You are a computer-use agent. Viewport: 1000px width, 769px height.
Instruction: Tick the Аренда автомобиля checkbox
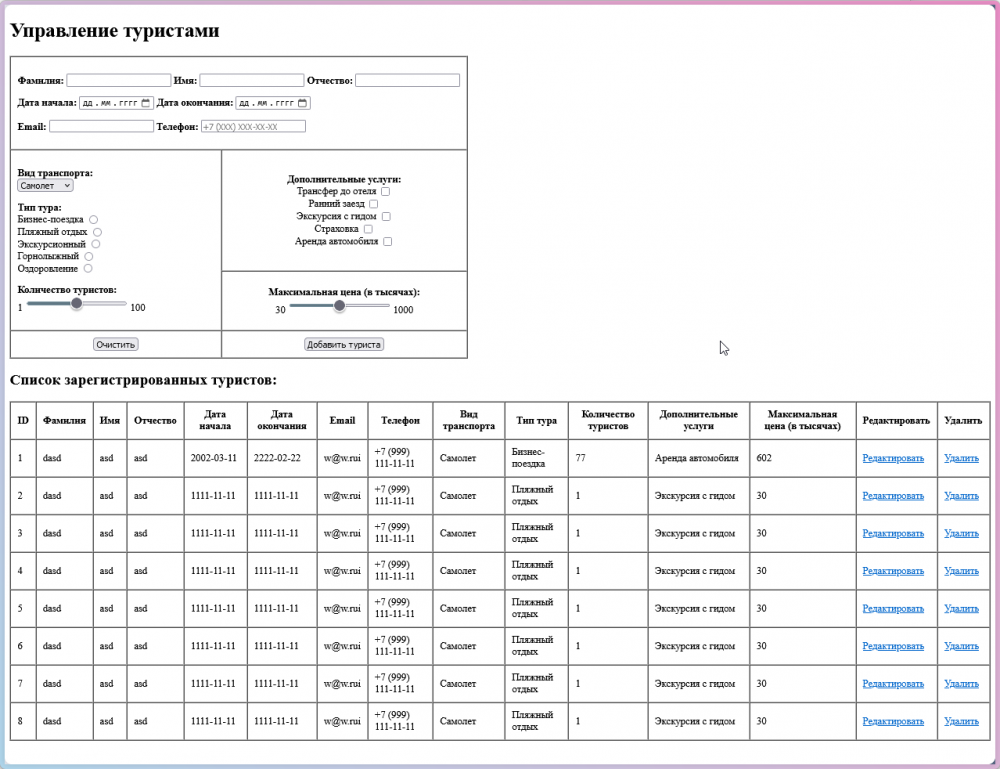(387, 242)
